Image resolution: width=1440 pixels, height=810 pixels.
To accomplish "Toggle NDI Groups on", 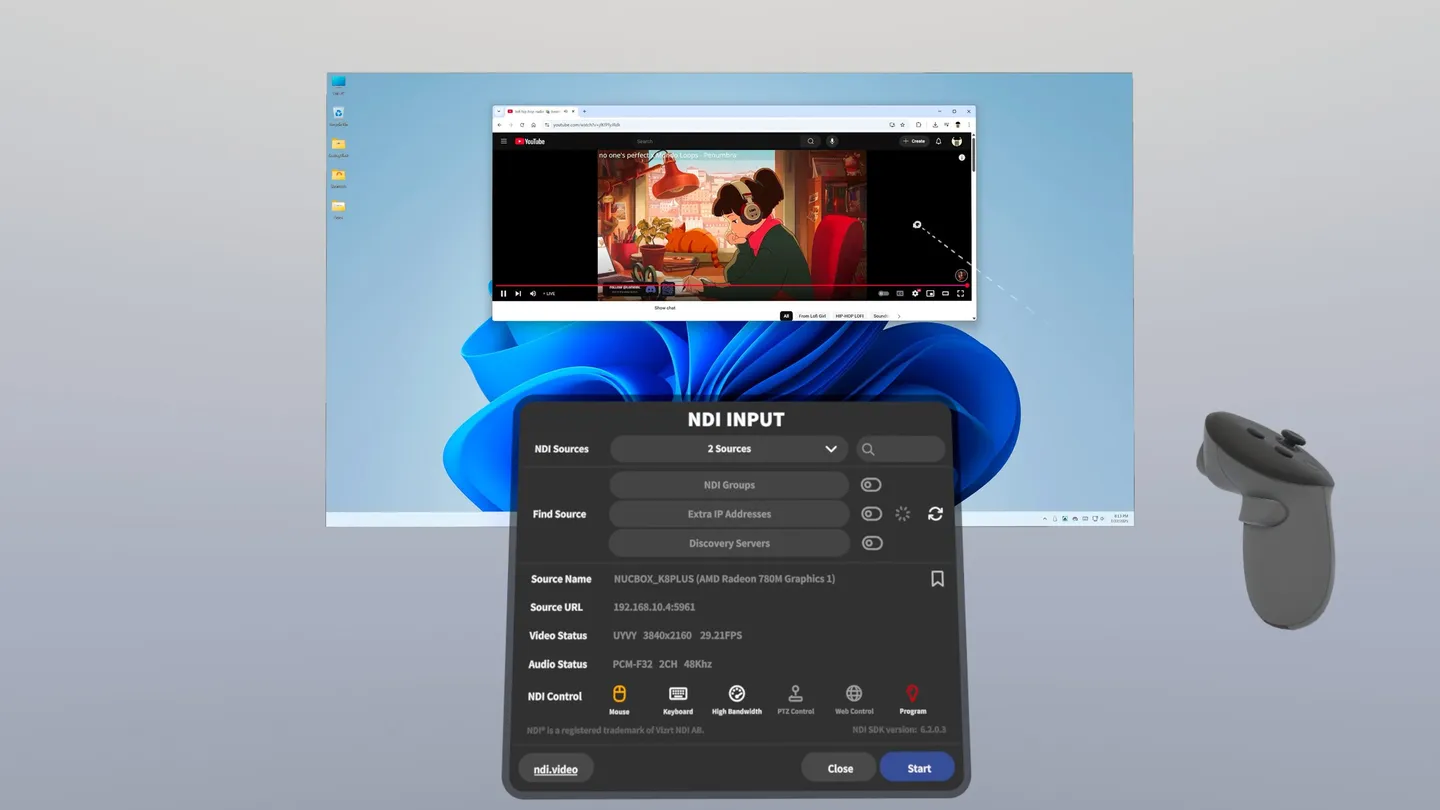I will coord(871,484).
